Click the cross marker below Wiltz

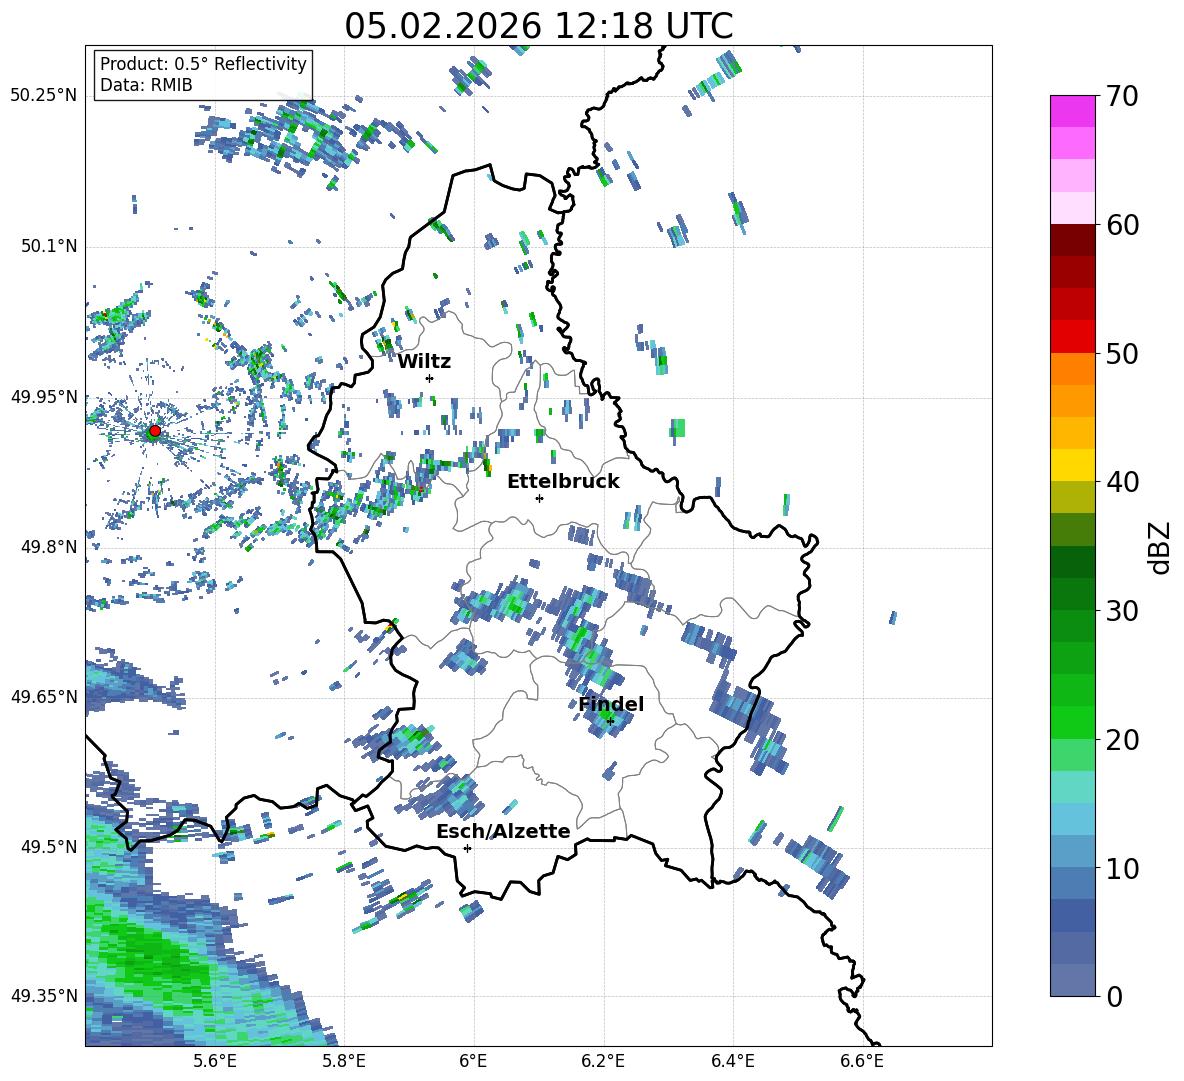click(x=429, y=378)
